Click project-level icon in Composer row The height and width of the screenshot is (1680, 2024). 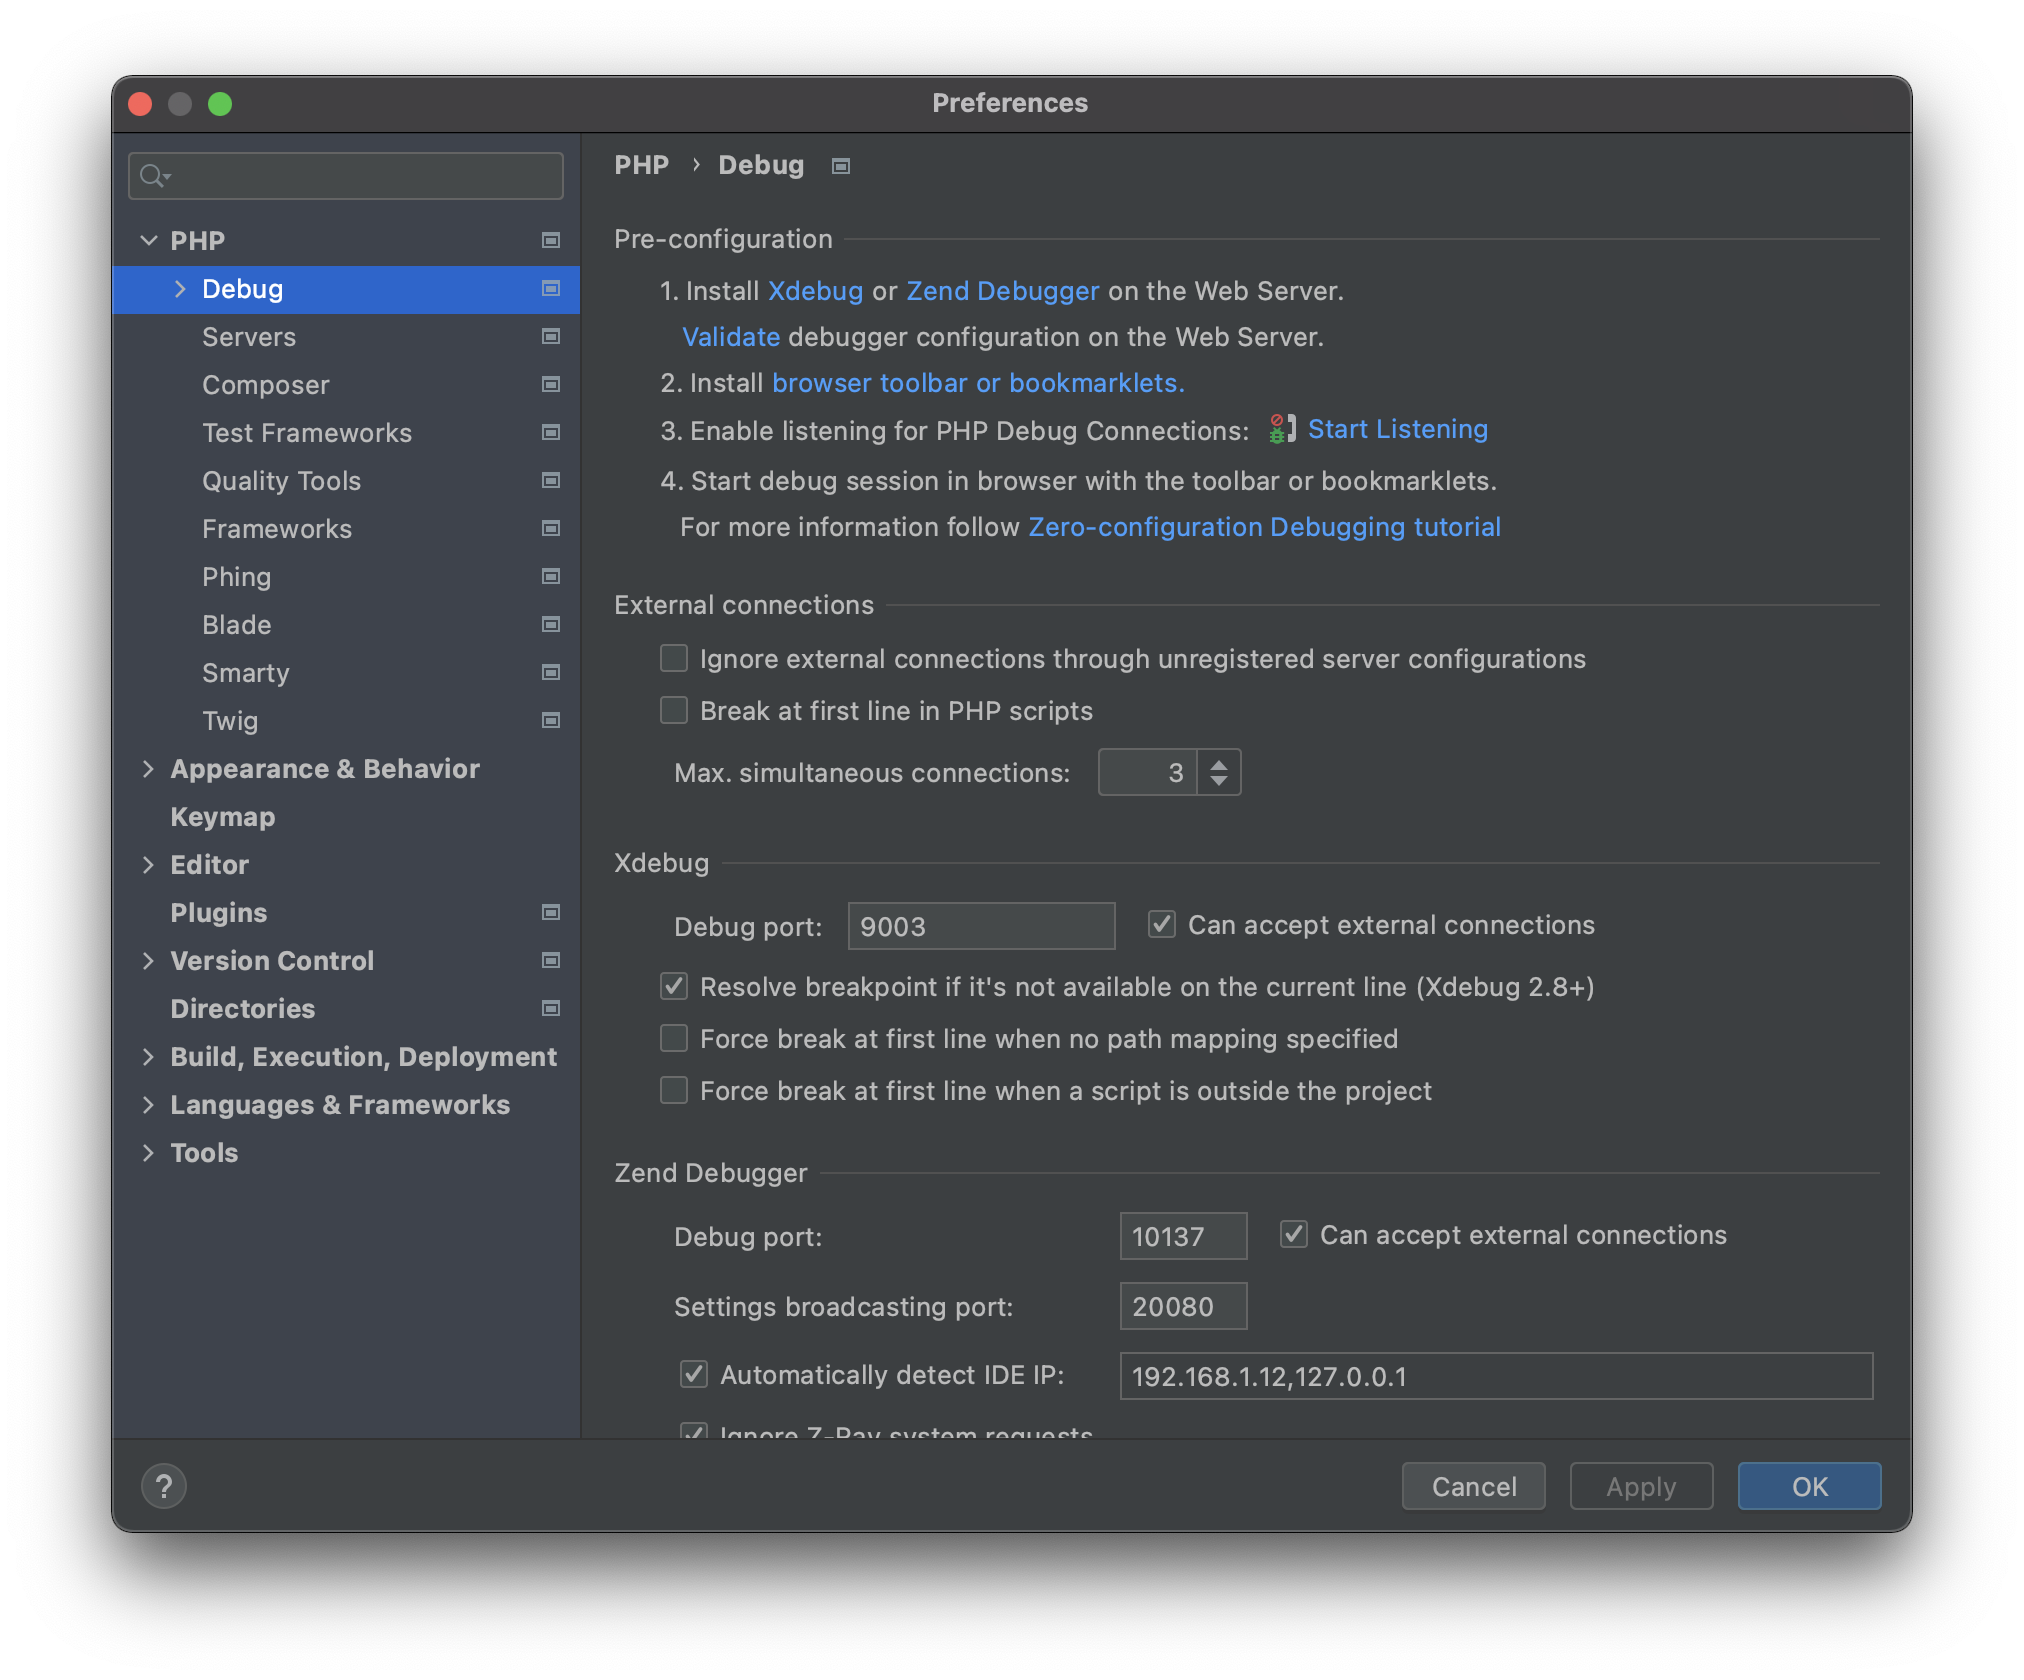pyautogui.click(x=550, y=384)
